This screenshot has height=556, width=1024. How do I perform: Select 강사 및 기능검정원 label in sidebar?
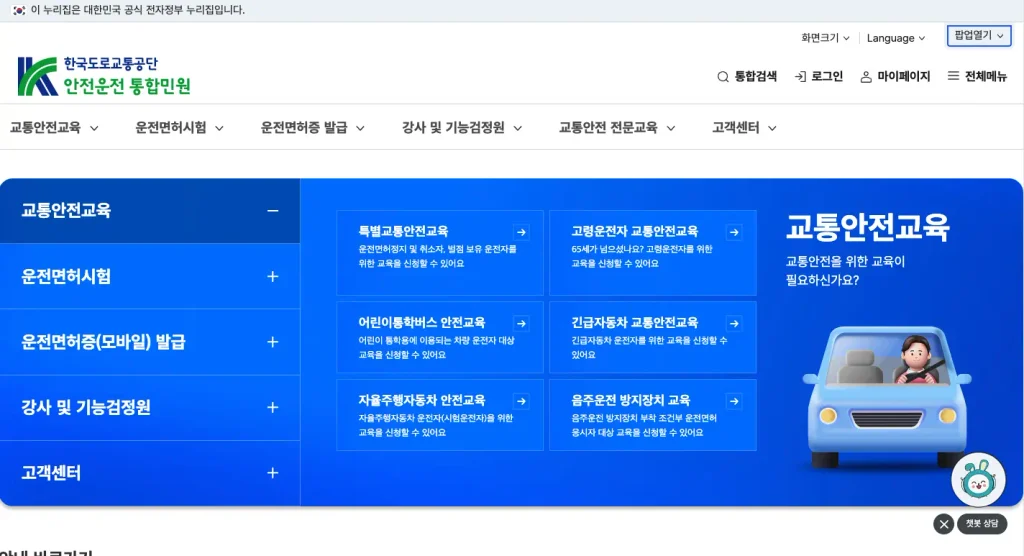coord(86,407)
